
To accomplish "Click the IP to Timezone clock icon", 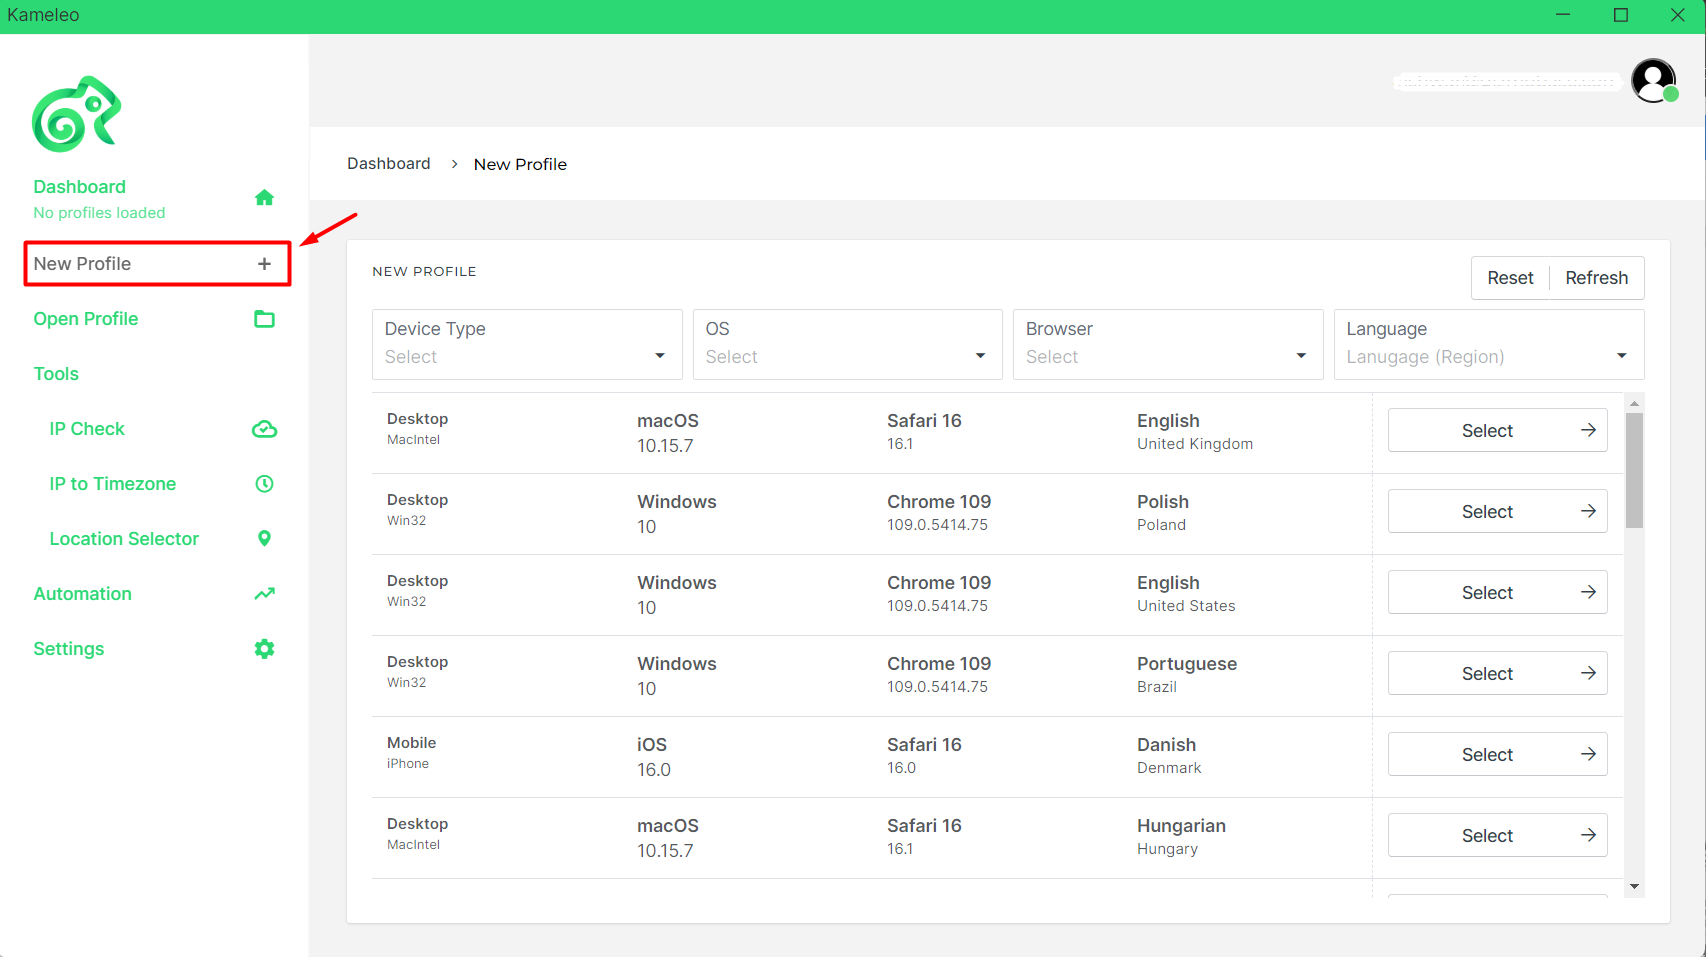I will pyautogui.click(x=264, y=484).
